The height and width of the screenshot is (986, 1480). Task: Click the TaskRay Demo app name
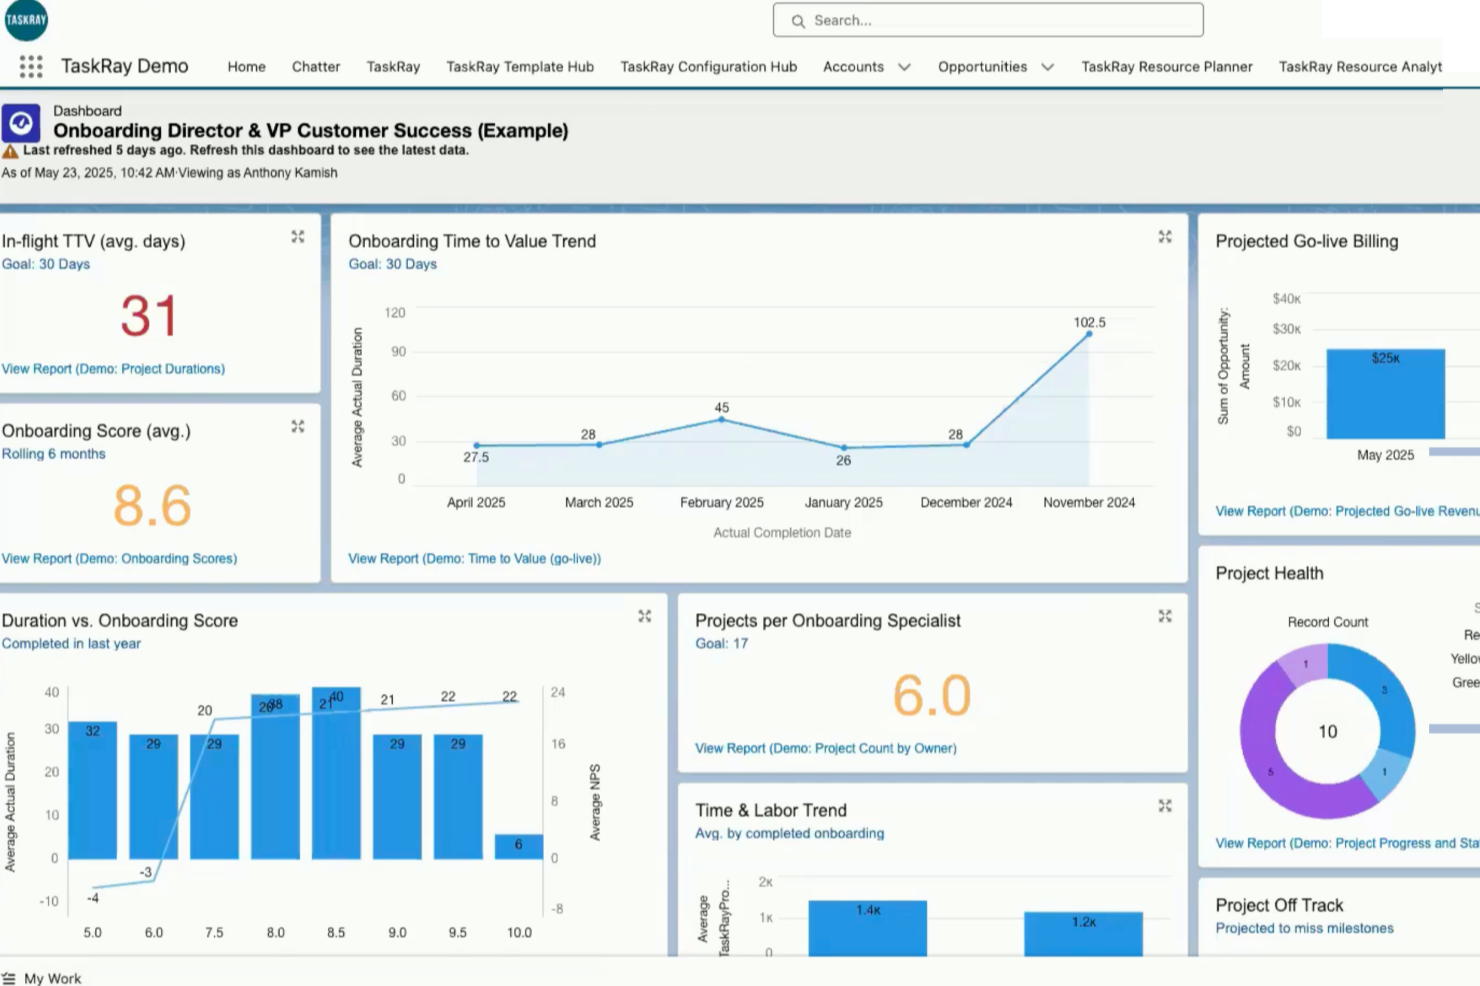click(125, 66)
